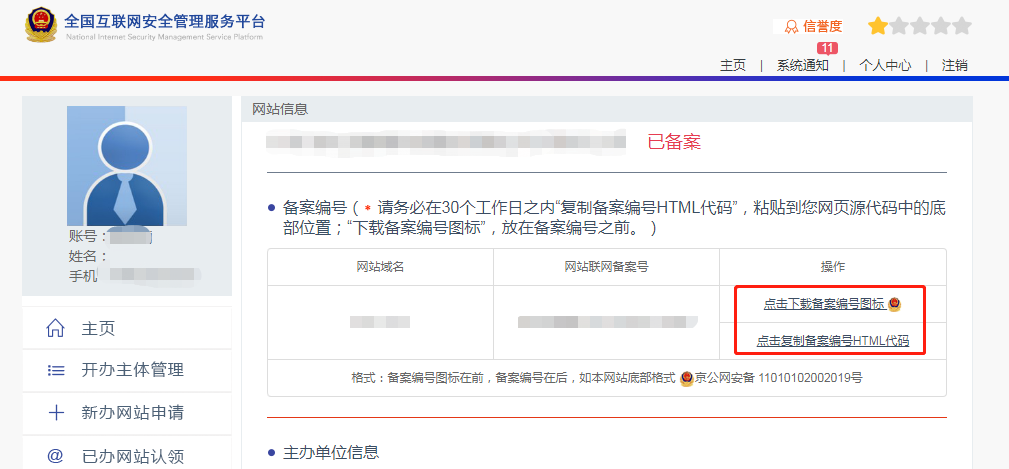The width and height of the screenshot is (1009, 469).
Task: Click the 网站信息 panel header
Action: coord(280,109)
